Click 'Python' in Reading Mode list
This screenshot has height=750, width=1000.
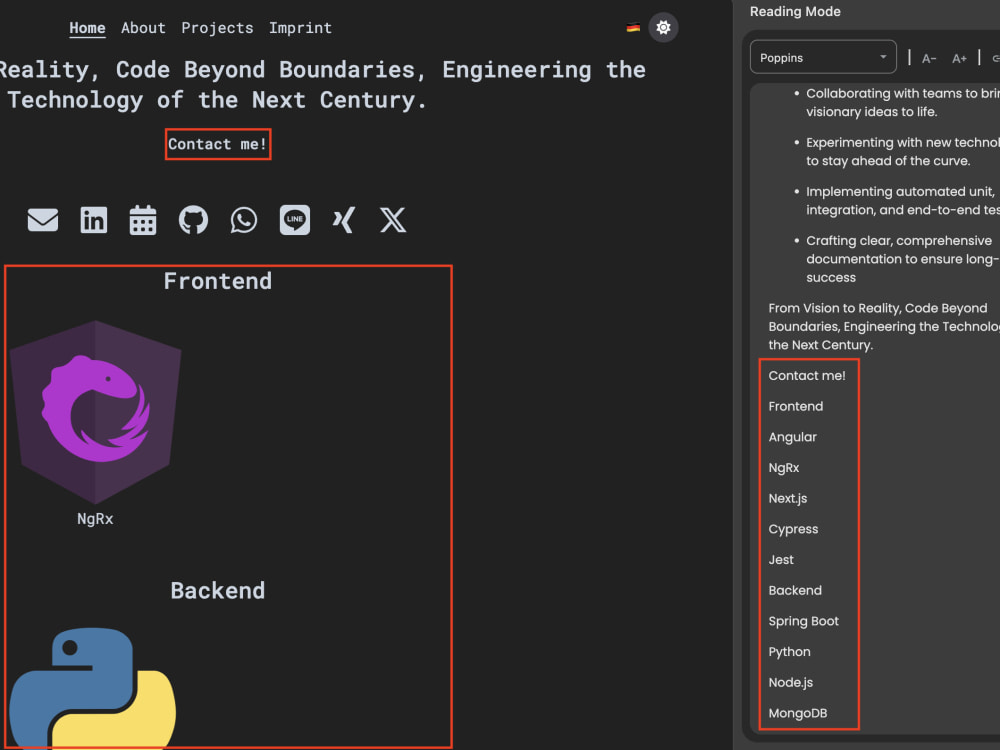pyautogui.click(x=790, y=651)
